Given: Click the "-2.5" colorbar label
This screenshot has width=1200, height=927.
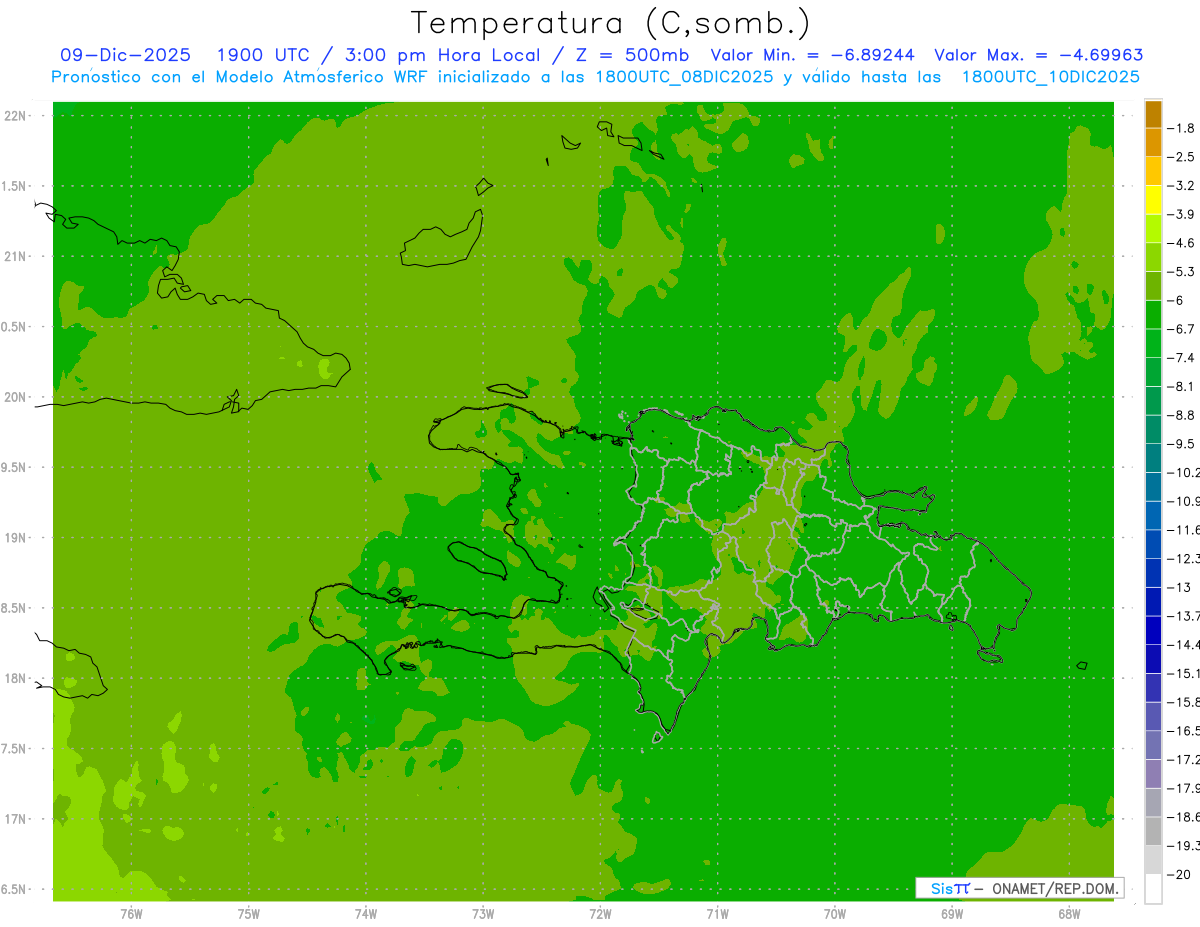Looking at the screenshot, I should pos(1181,157).
